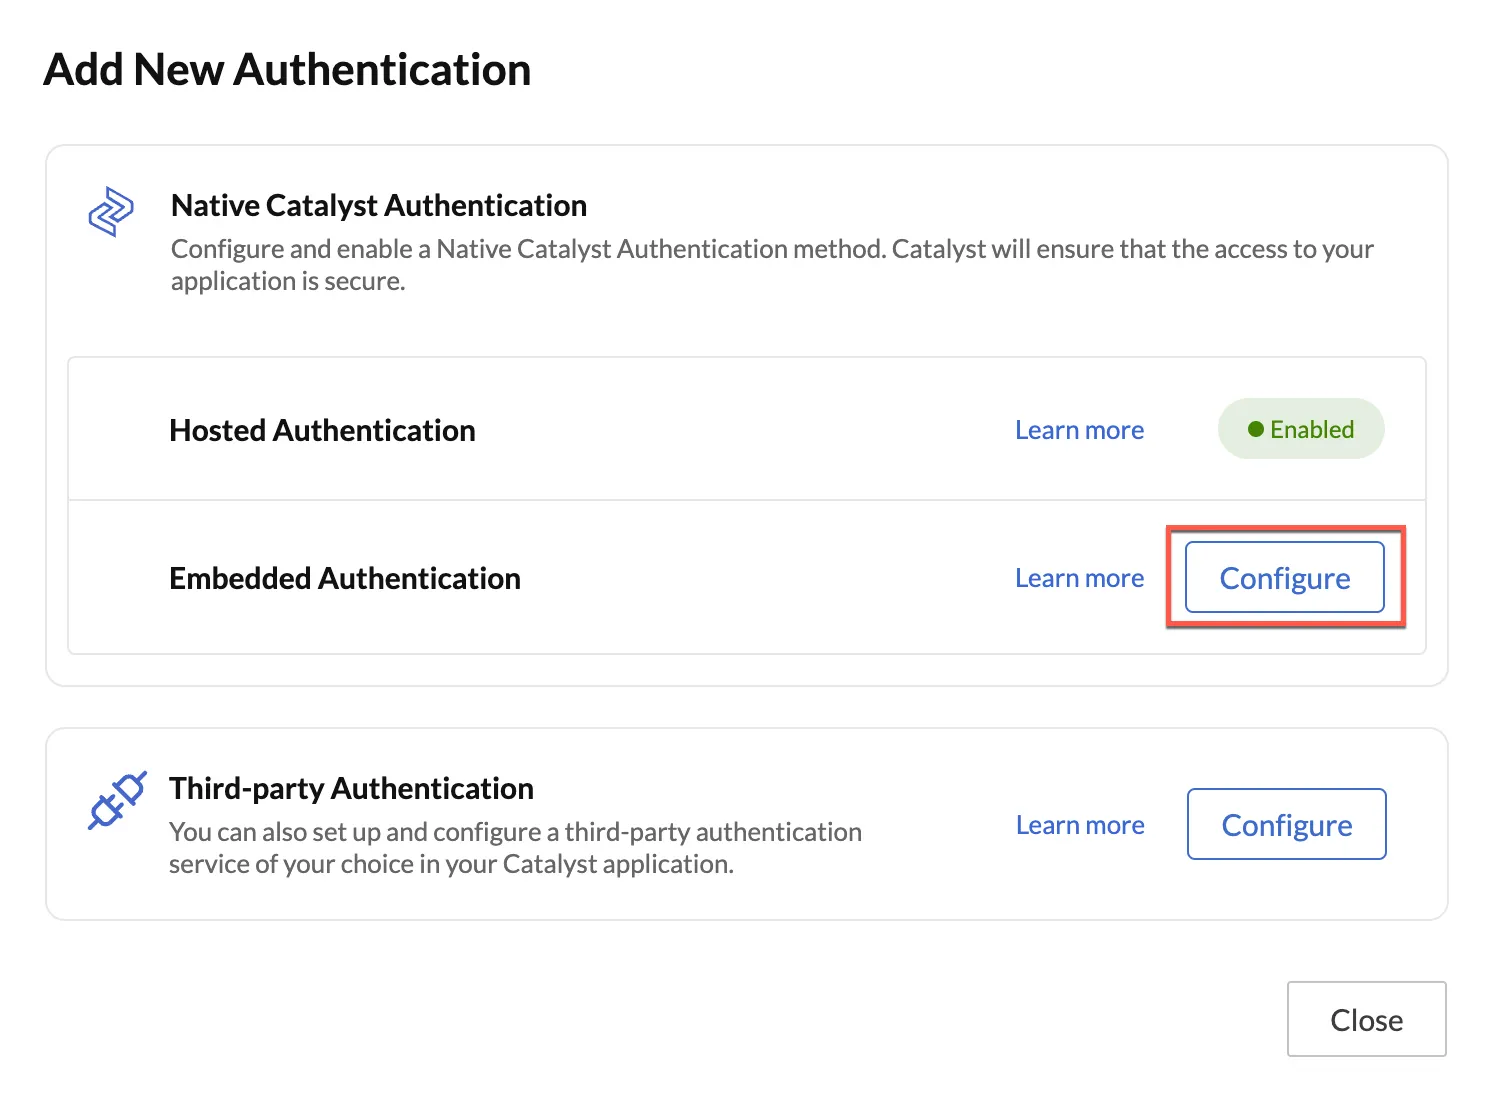Click the Third-party Authentication plug icon
1500x1098 pixels.
click(x=117, y=800)
